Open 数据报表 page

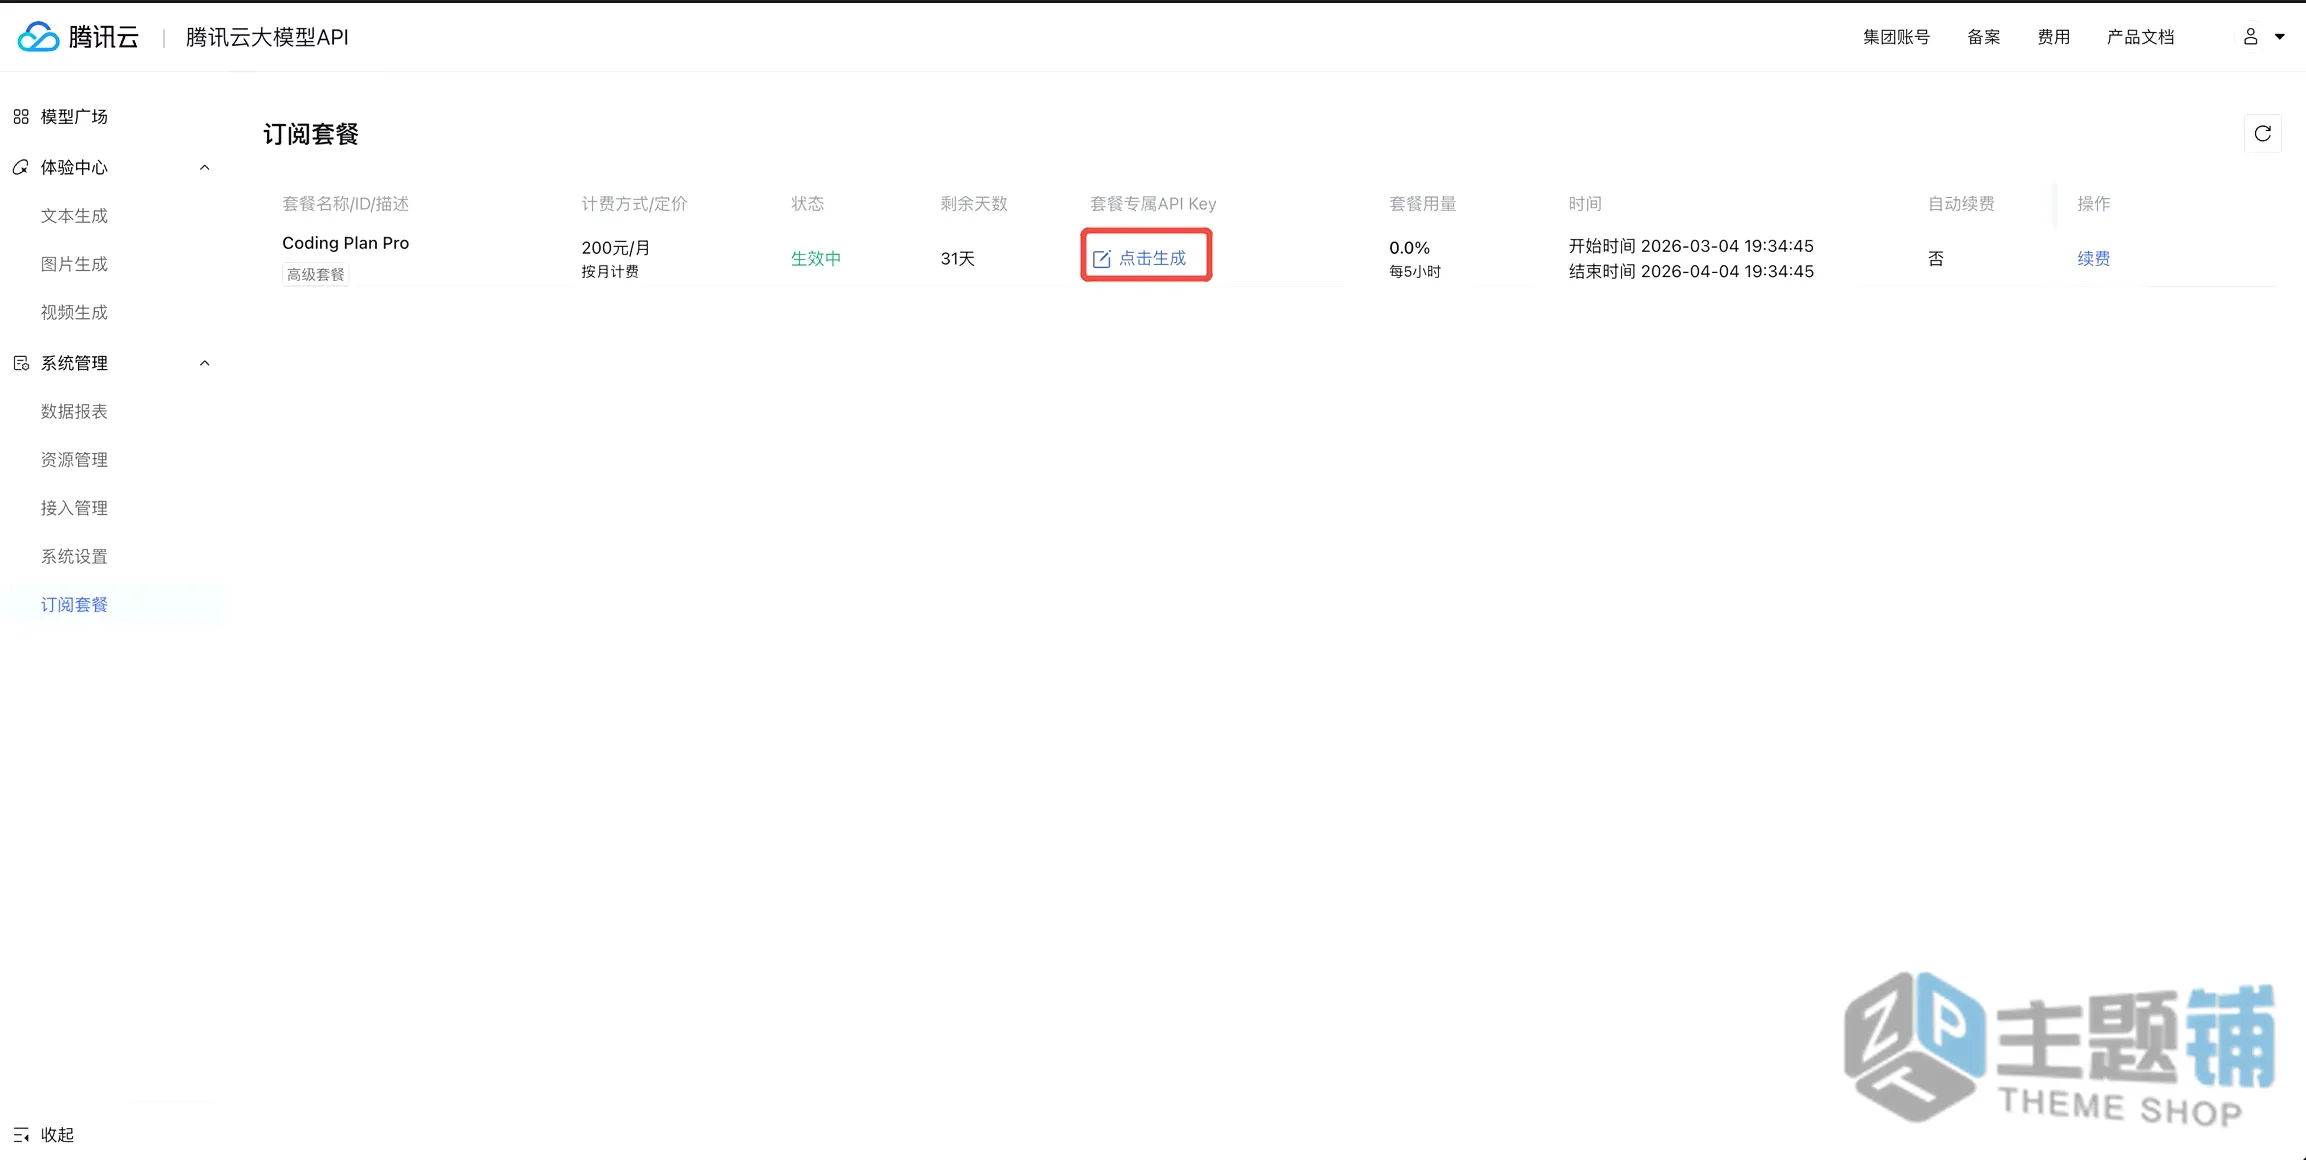click(74, 411)
